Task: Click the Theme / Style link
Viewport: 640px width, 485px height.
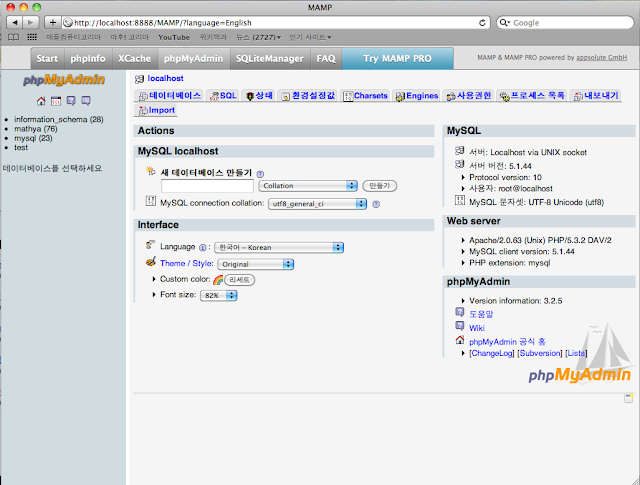Action: tap(187, 263)
